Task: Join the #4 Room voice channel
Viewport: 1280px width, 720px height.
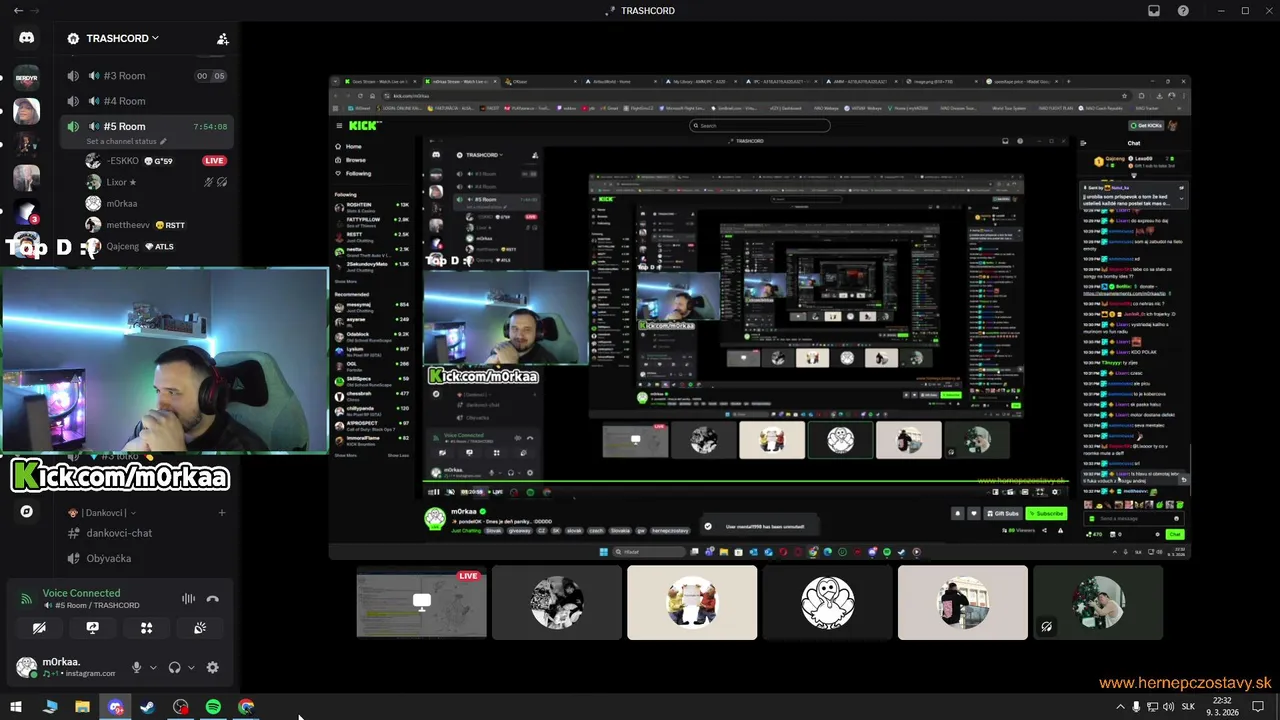Action: (x=146, y=101)
